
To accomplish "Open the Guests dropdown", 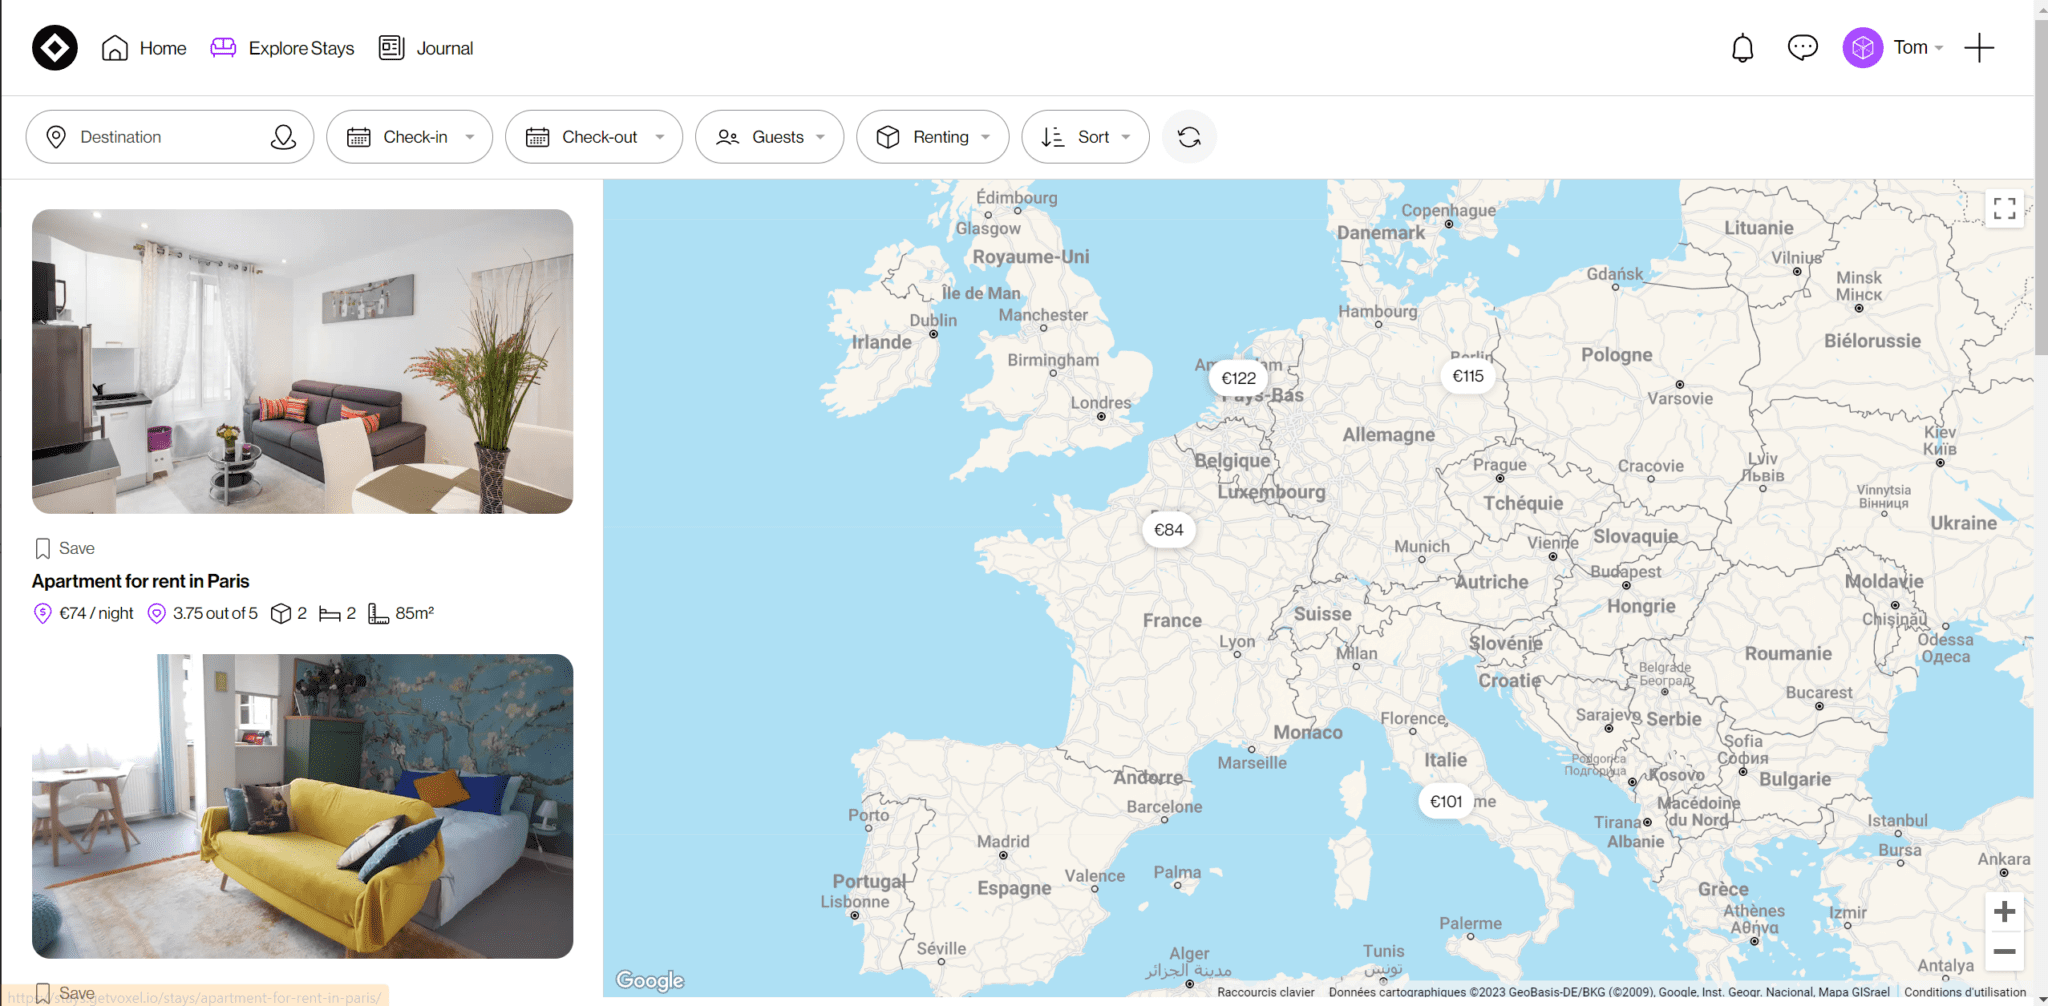I will coord(770,137).
